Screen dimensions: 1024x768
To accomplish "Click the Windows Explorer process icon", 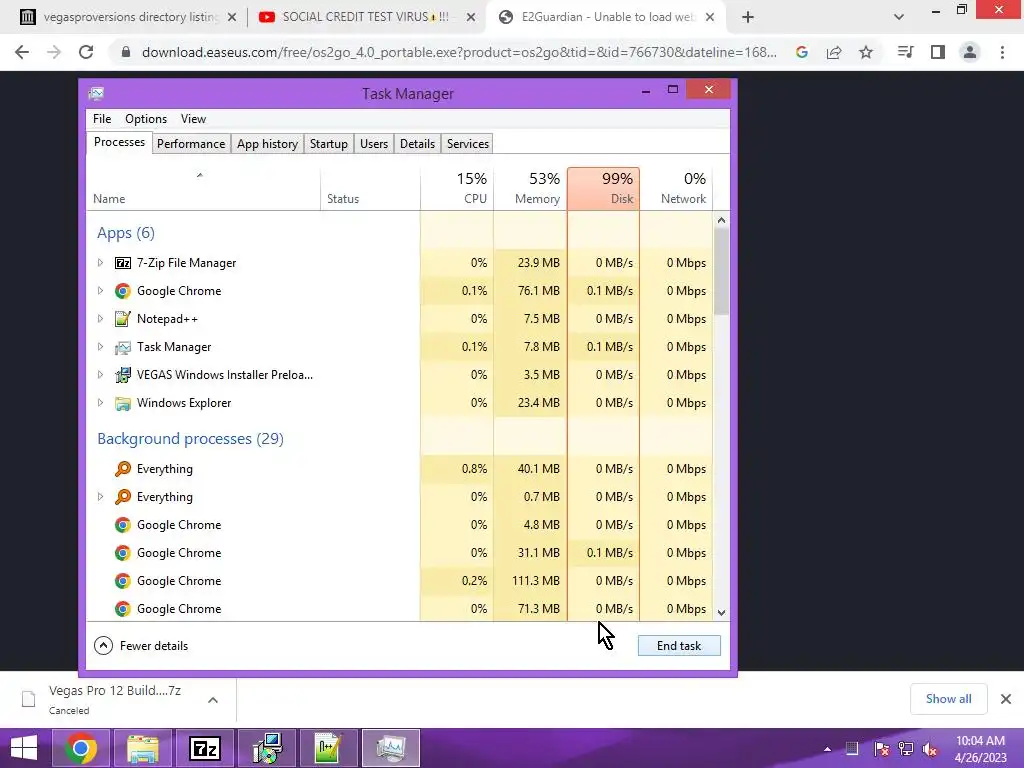I will pos(123,403).
